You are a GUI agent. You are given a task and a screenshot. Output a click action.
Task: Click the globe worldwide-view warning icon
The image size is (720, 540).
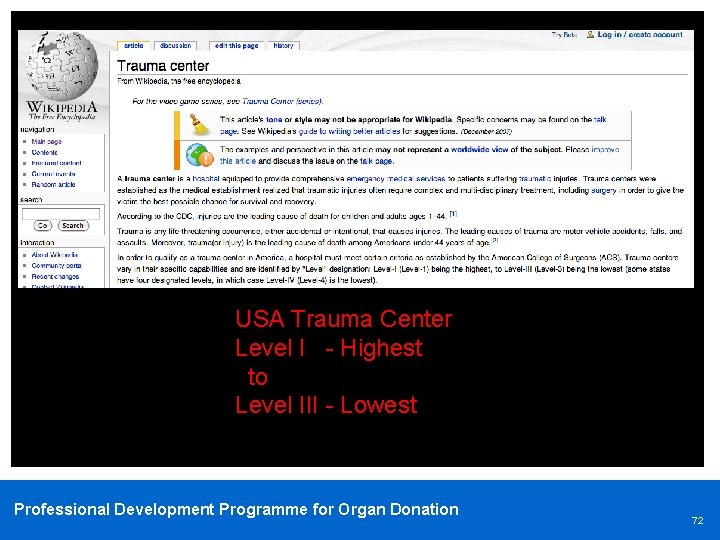tap(199, 155)
